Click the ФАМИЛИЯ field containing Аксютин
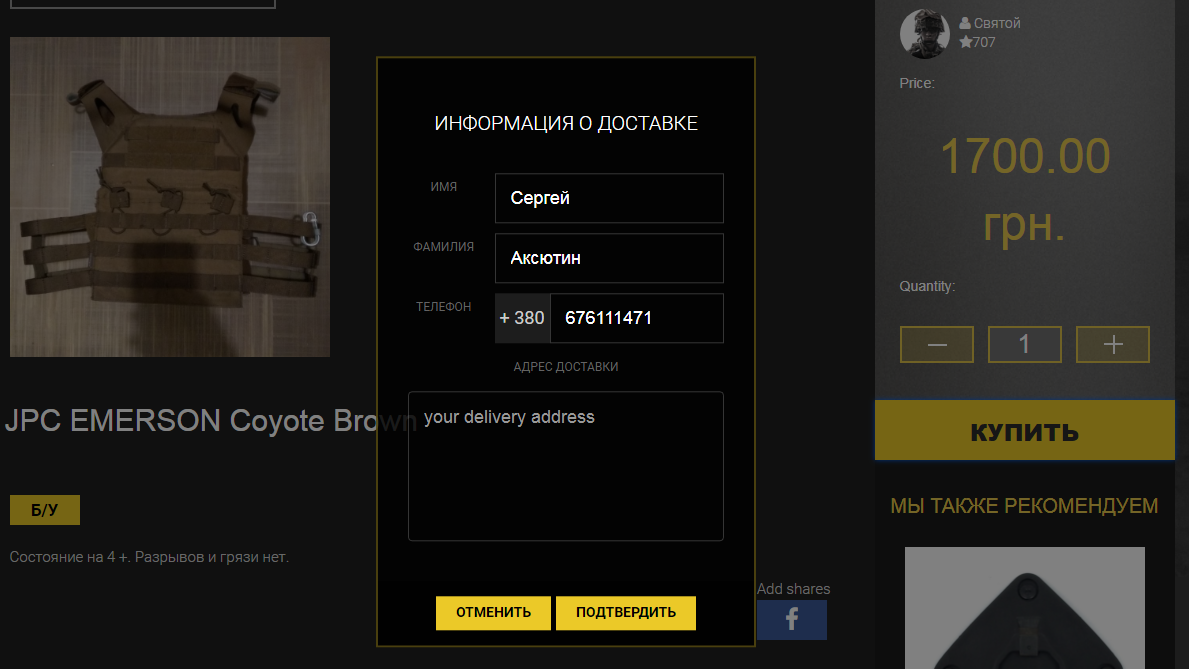This screenshot has width=1189, height=669. (609, 258)
